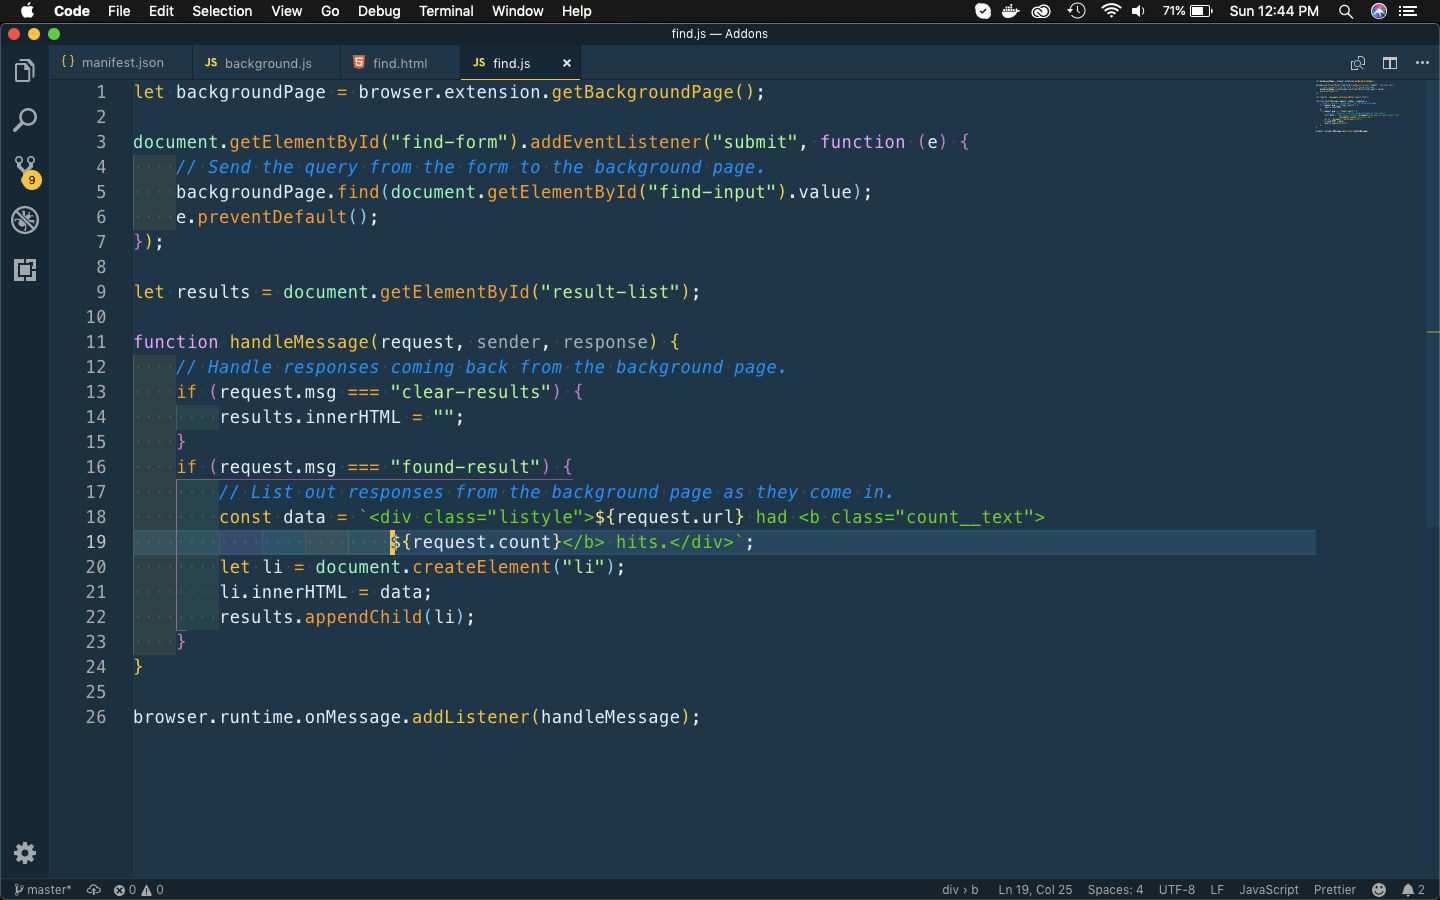Open Time Machine menu bar icon
The width and height of the screenshot is (1440, 900).
point(1076,11)
